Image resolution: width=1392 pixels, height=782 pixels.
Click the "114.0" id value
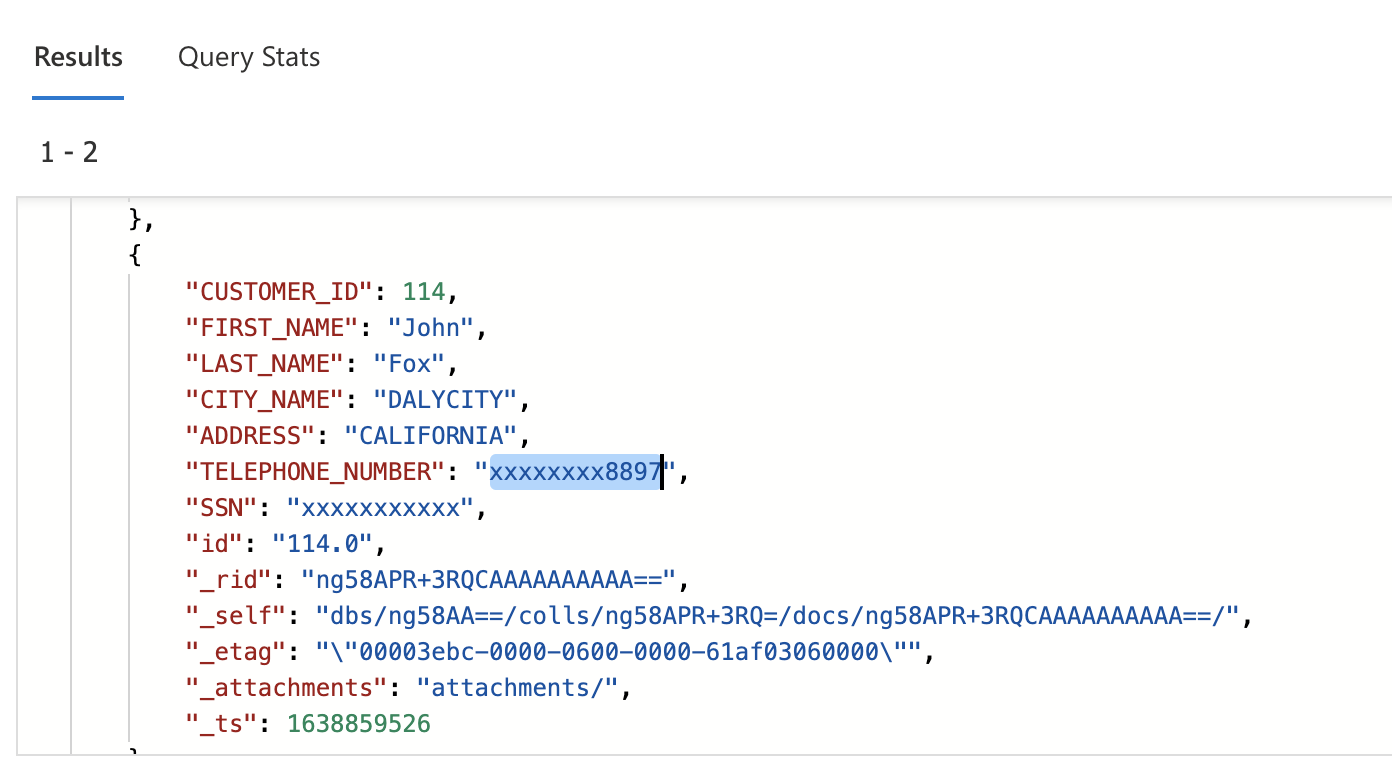322,544
